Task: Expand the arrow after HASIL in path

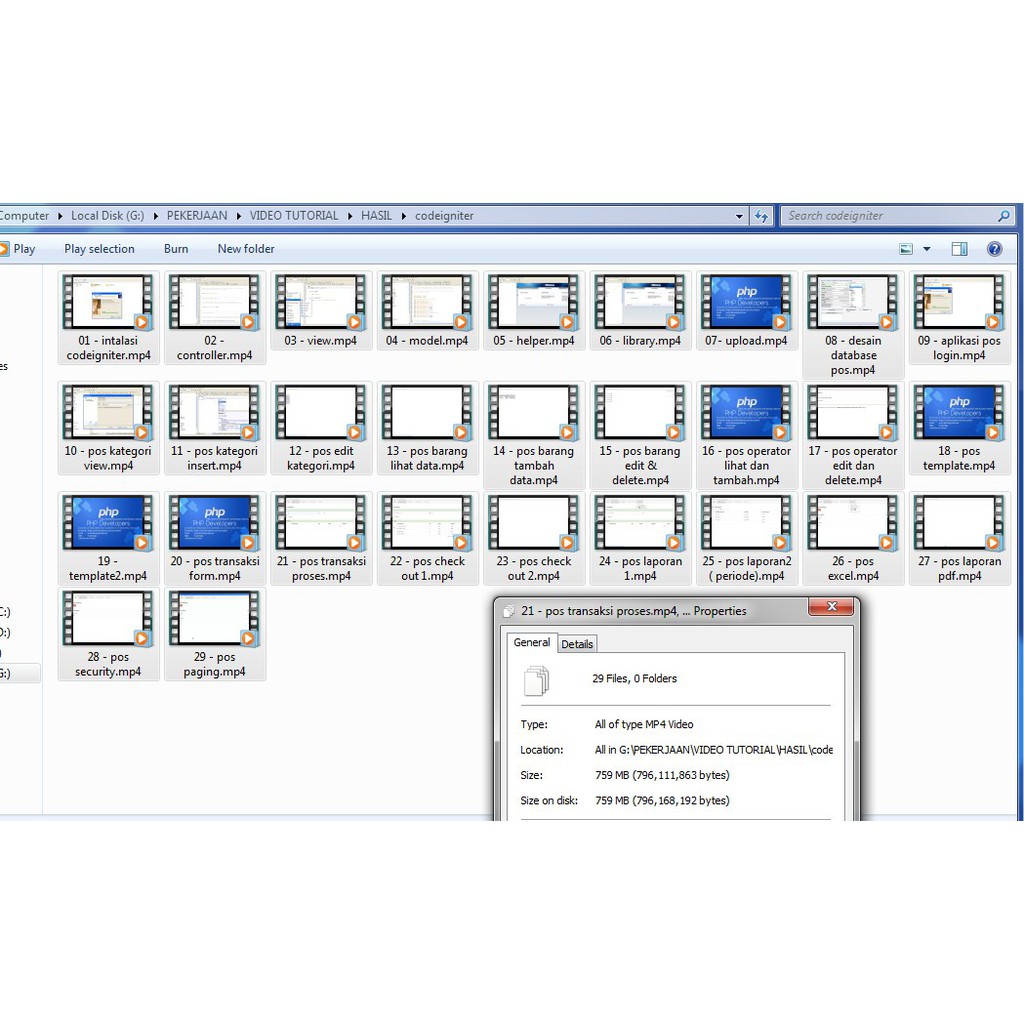Action: tap(404, 216)
